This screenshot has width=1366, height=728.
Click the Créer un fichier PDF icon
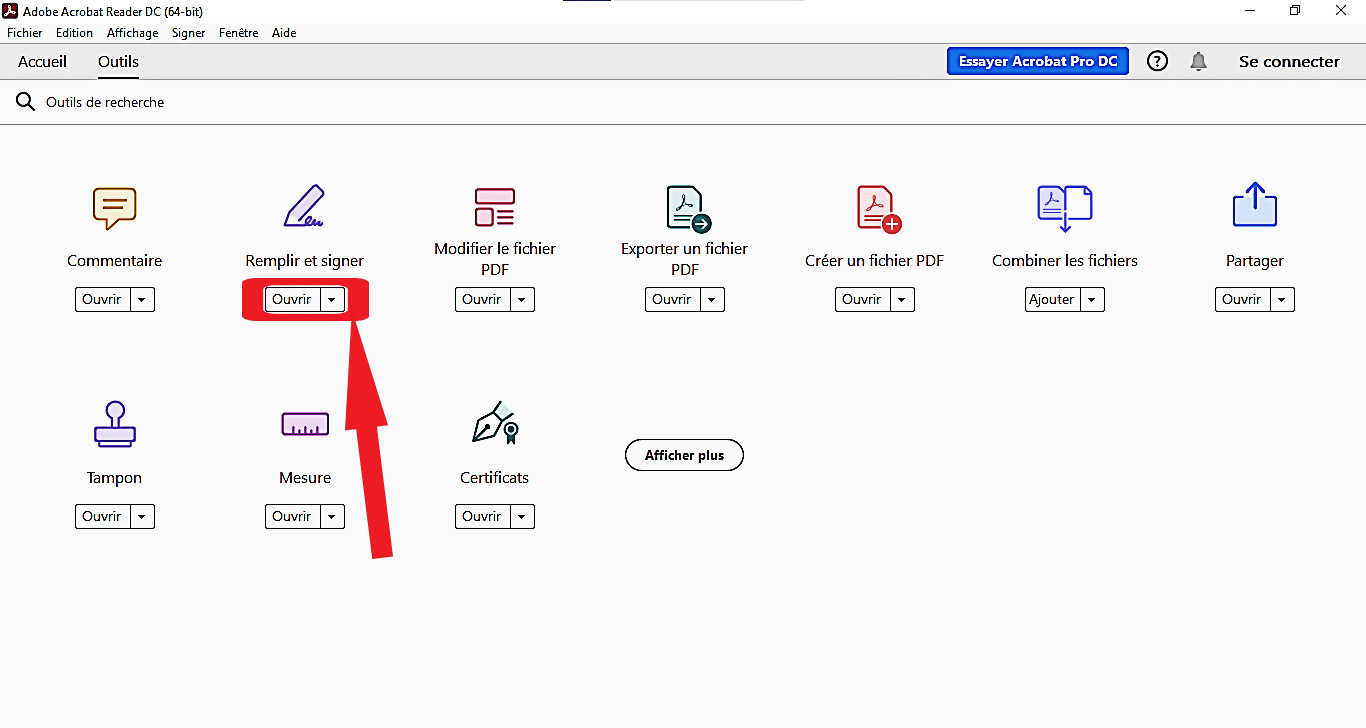tap(879, 209)
